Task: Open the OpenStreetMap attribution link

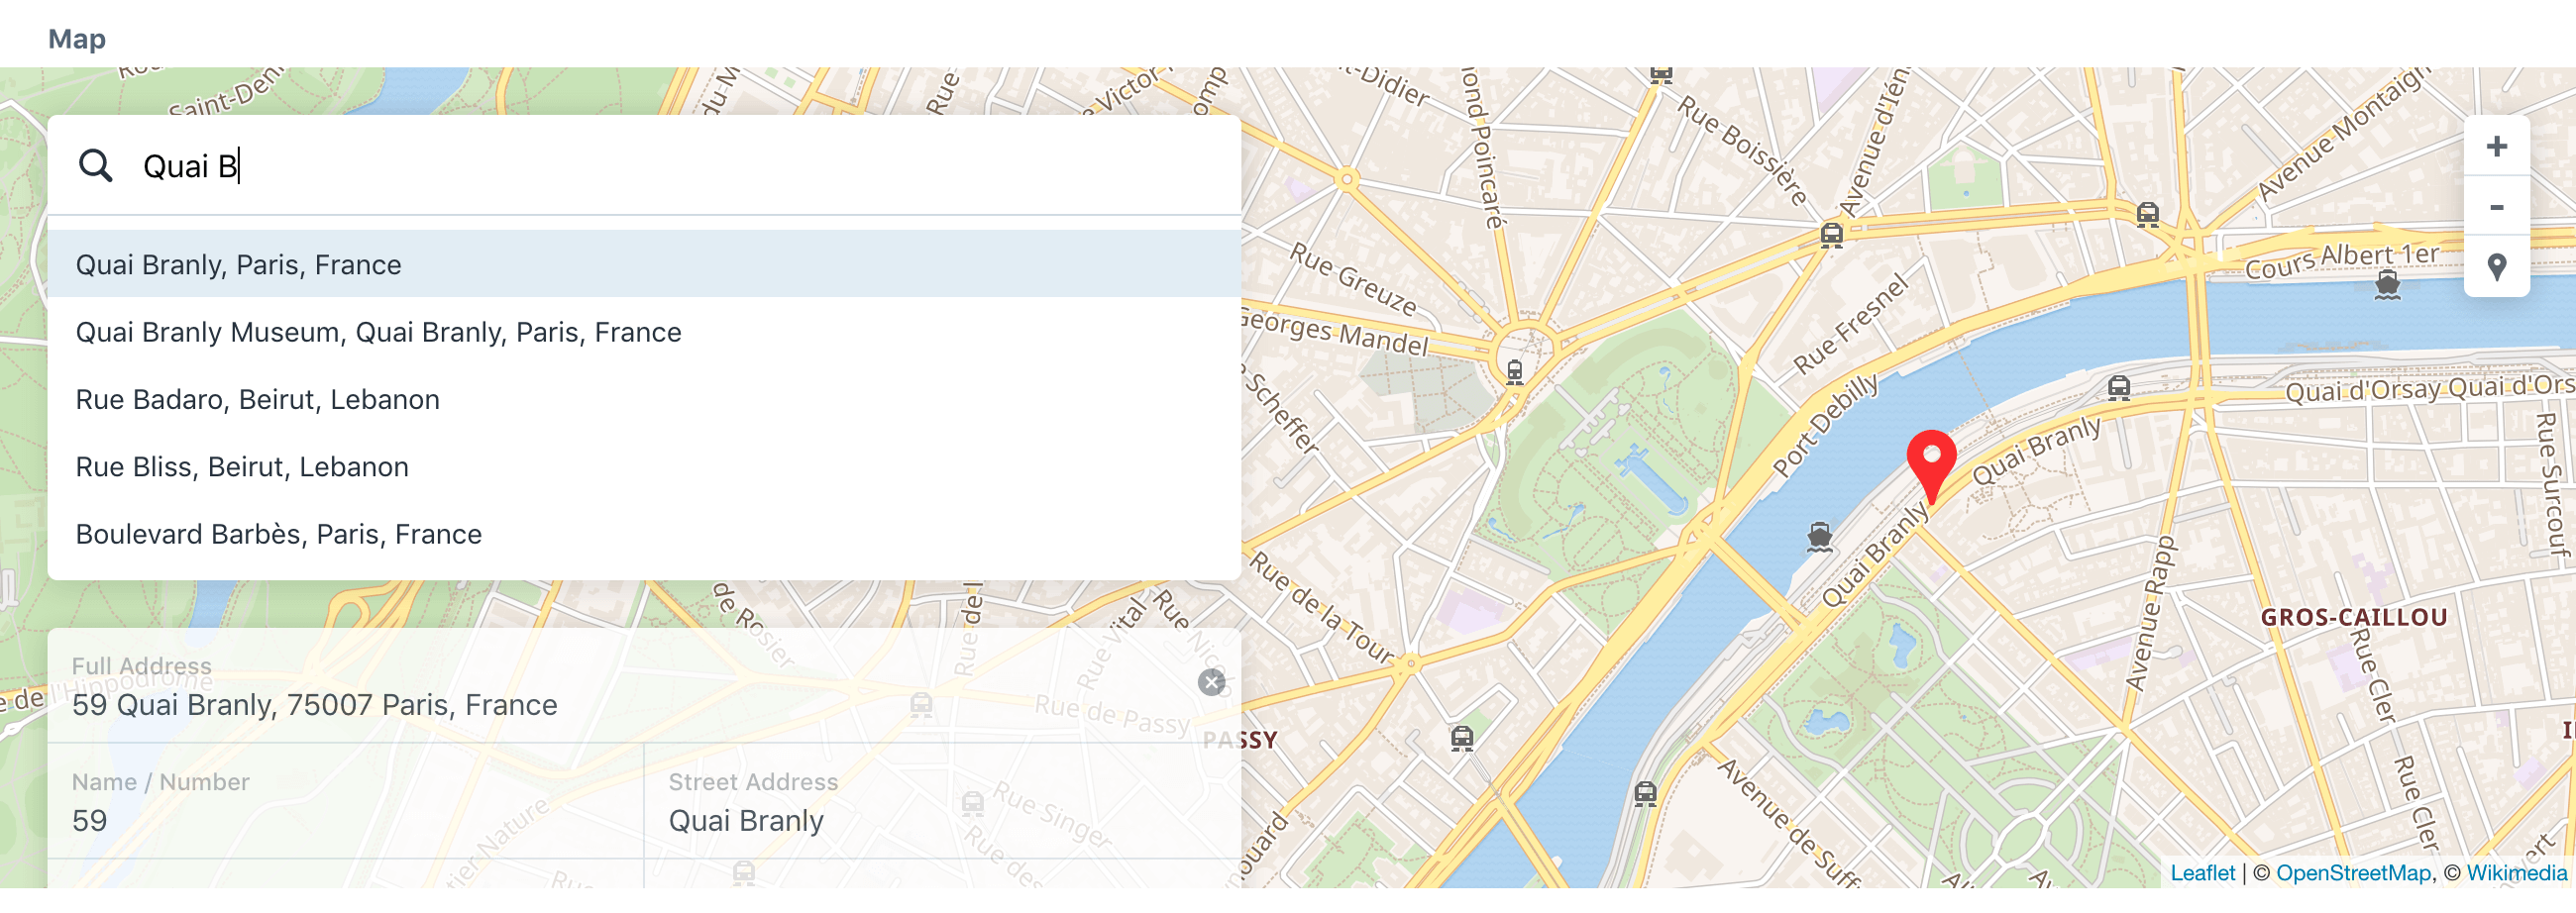Action: pyautogui.click(x=2353, y=873)
